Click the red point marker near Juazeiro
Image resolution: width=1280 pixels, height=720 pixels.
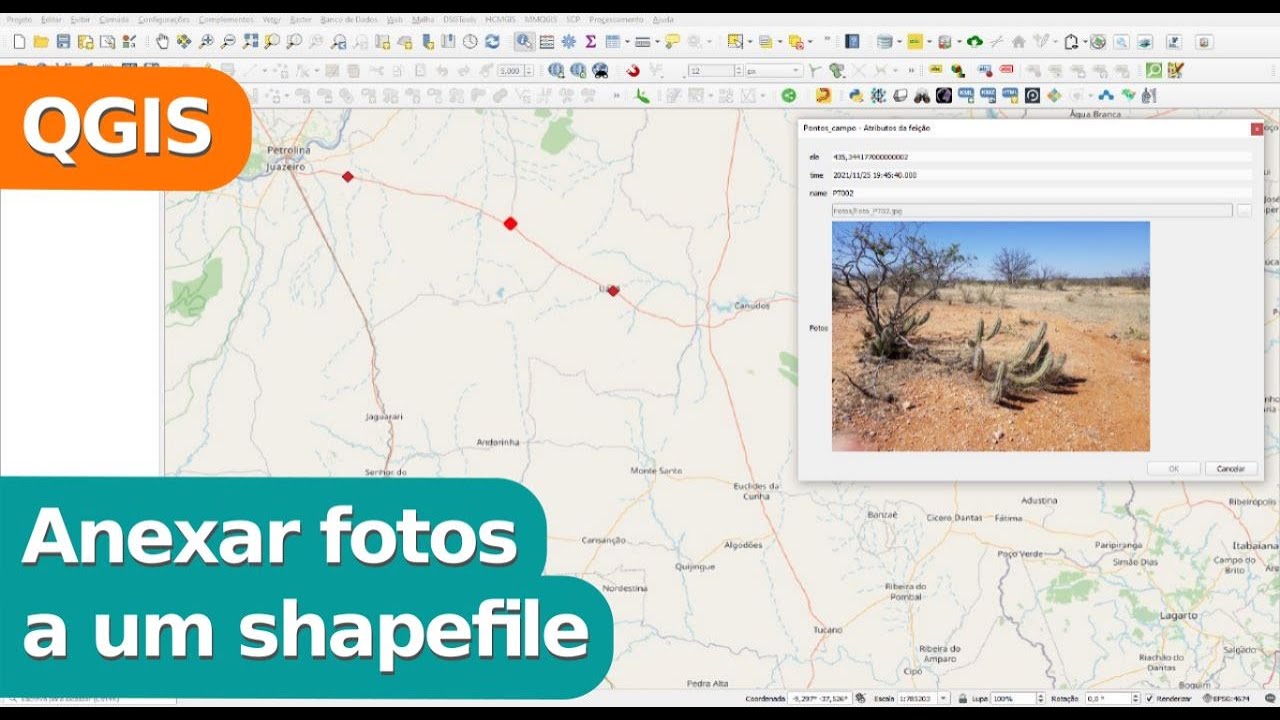(x=348, y=176)
